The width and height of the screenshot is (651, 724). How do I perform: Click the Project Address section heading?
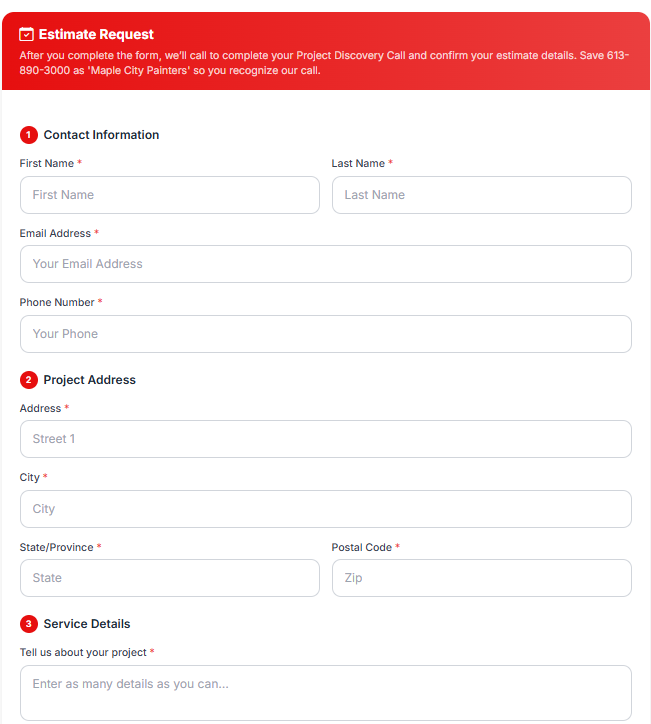[90, 380]
